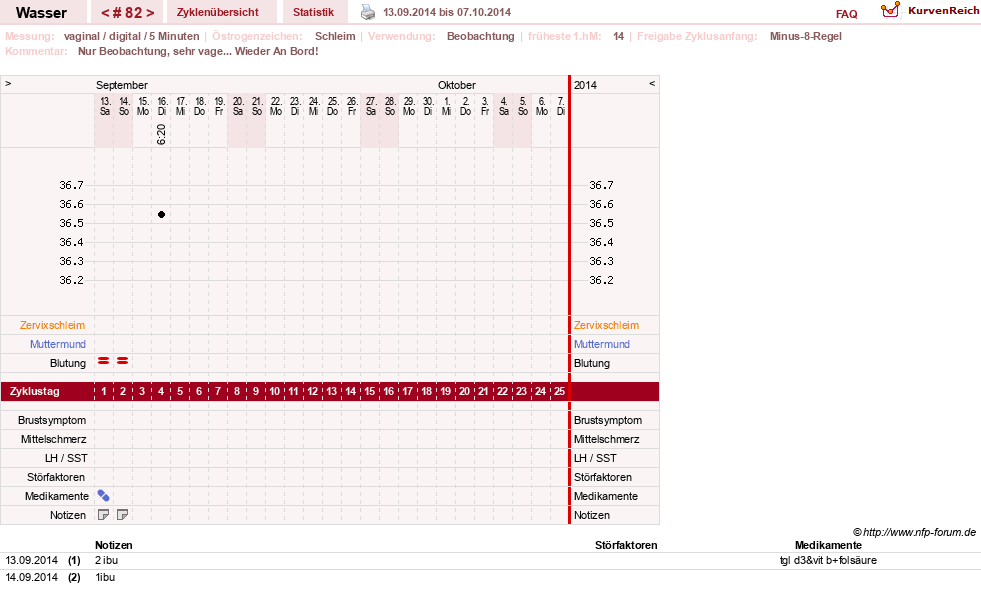Click the right-side Muttermund label
The width and height of the screenshot is (981, 604).
tap(602, 344)
